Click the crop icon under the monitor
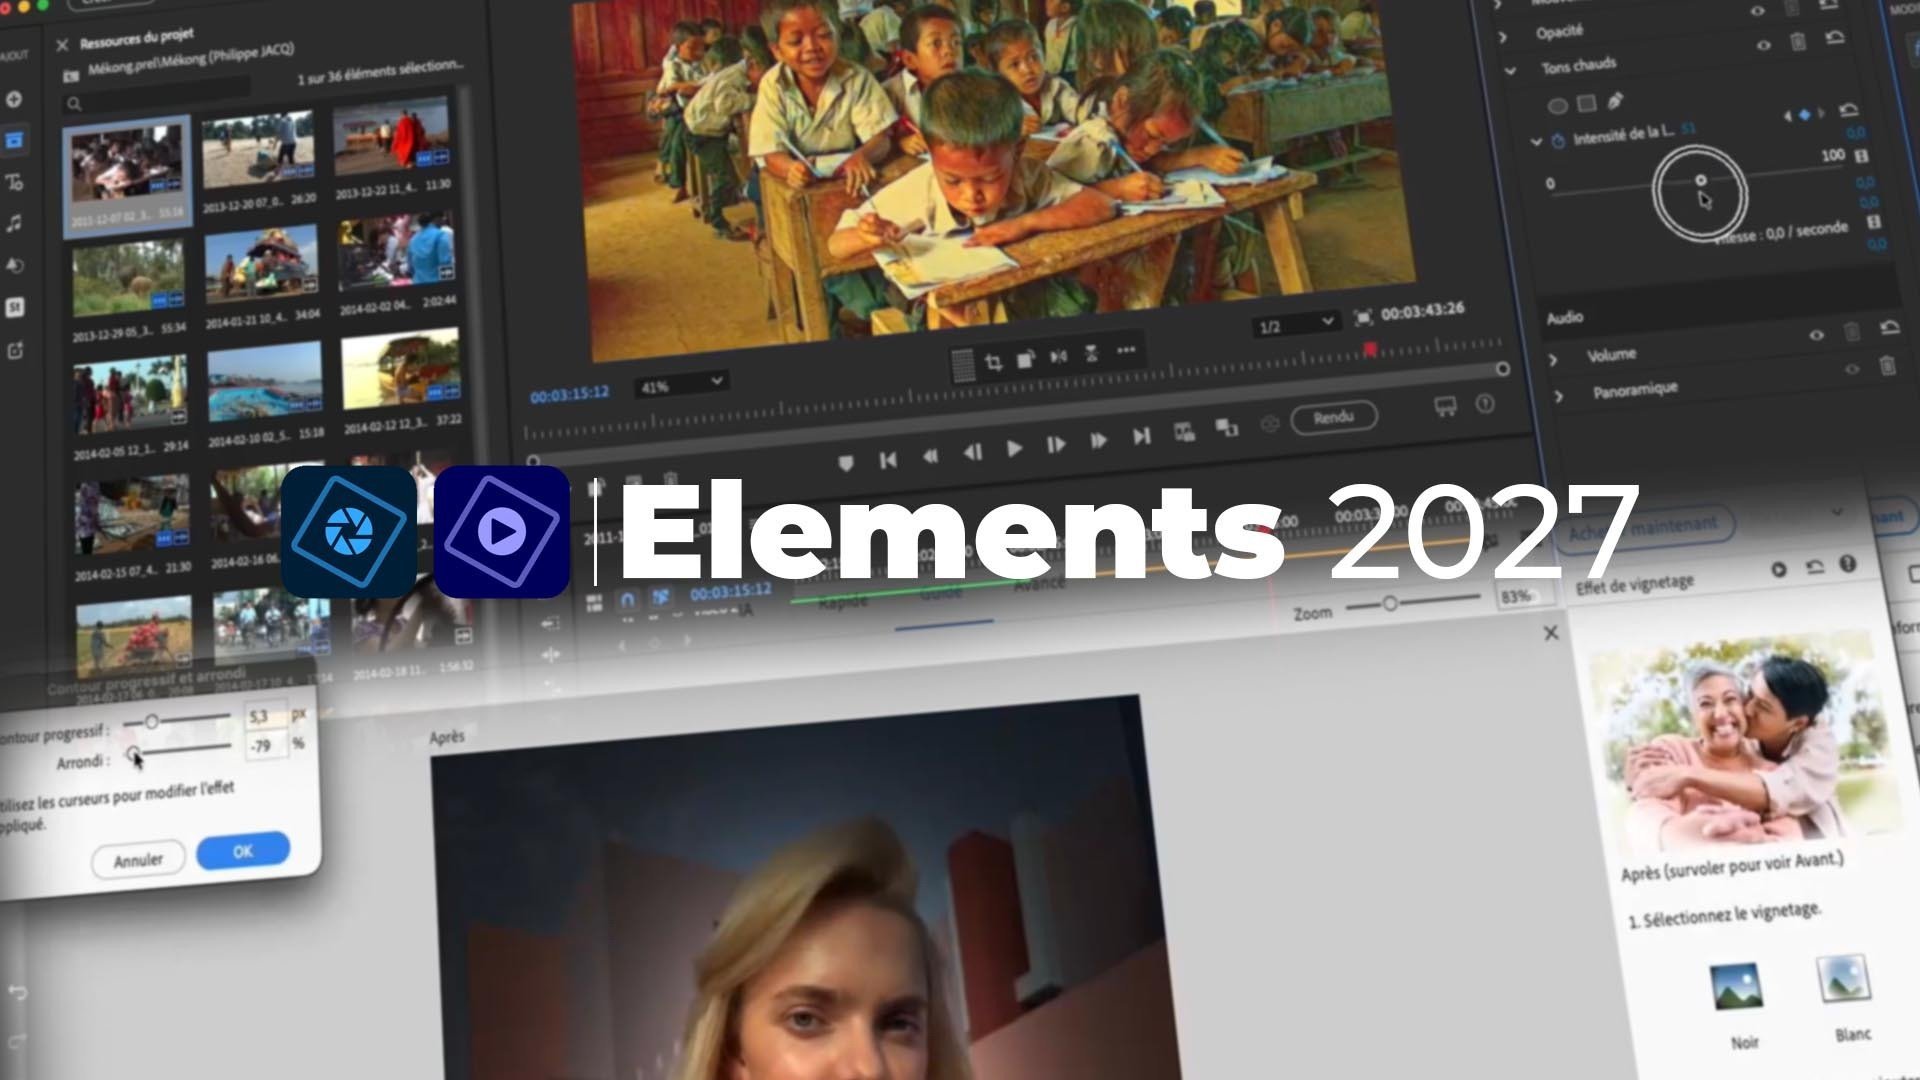Screen dimensions: 1920x1080 click(x=993, y=362)
